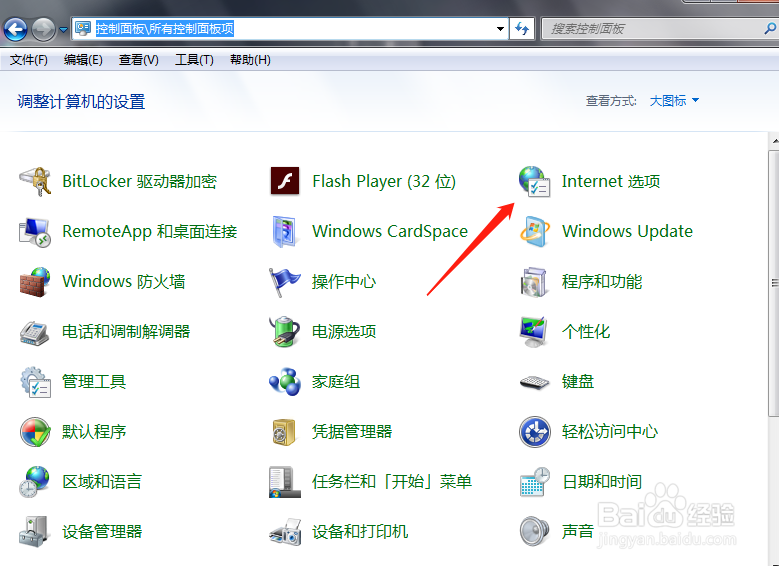The width and height of the screenshot is (779, 566).
Task: Open the 设备和打印机 printer icon
Action: click(285, 532)
